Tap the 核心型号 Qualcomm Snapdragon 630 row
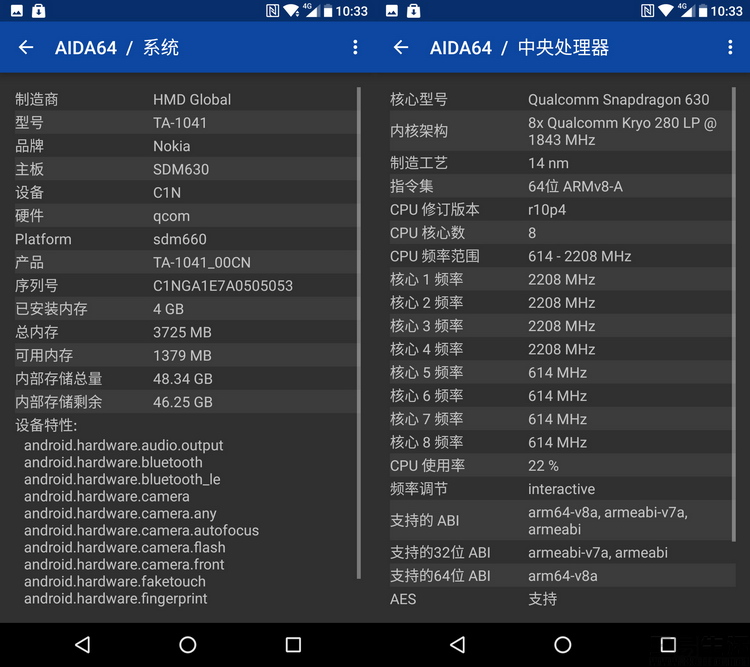The height and width of the screenshot is (667, 750). tap(560, 100)
